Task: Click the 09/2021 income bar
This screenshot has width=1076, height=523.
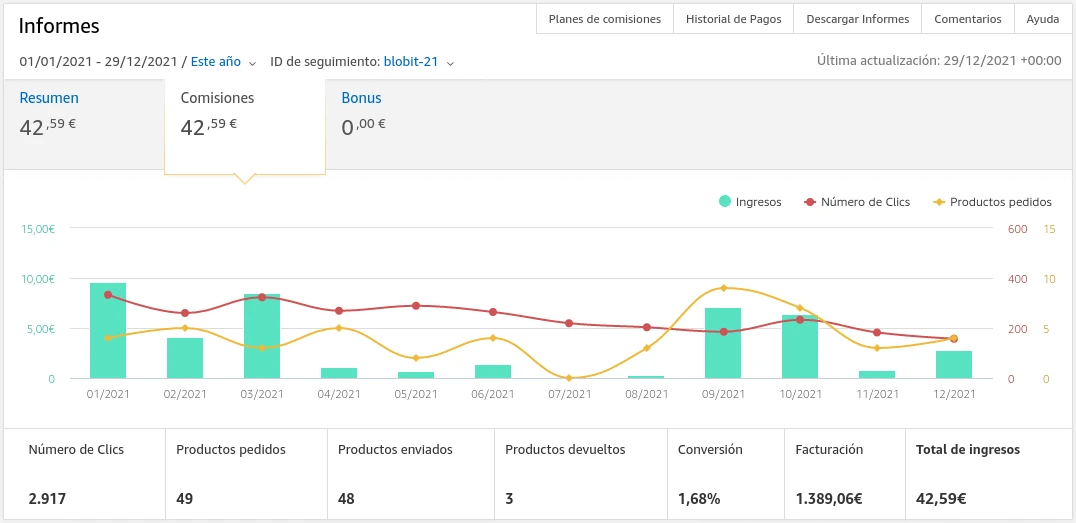Action: pos(723,343)
